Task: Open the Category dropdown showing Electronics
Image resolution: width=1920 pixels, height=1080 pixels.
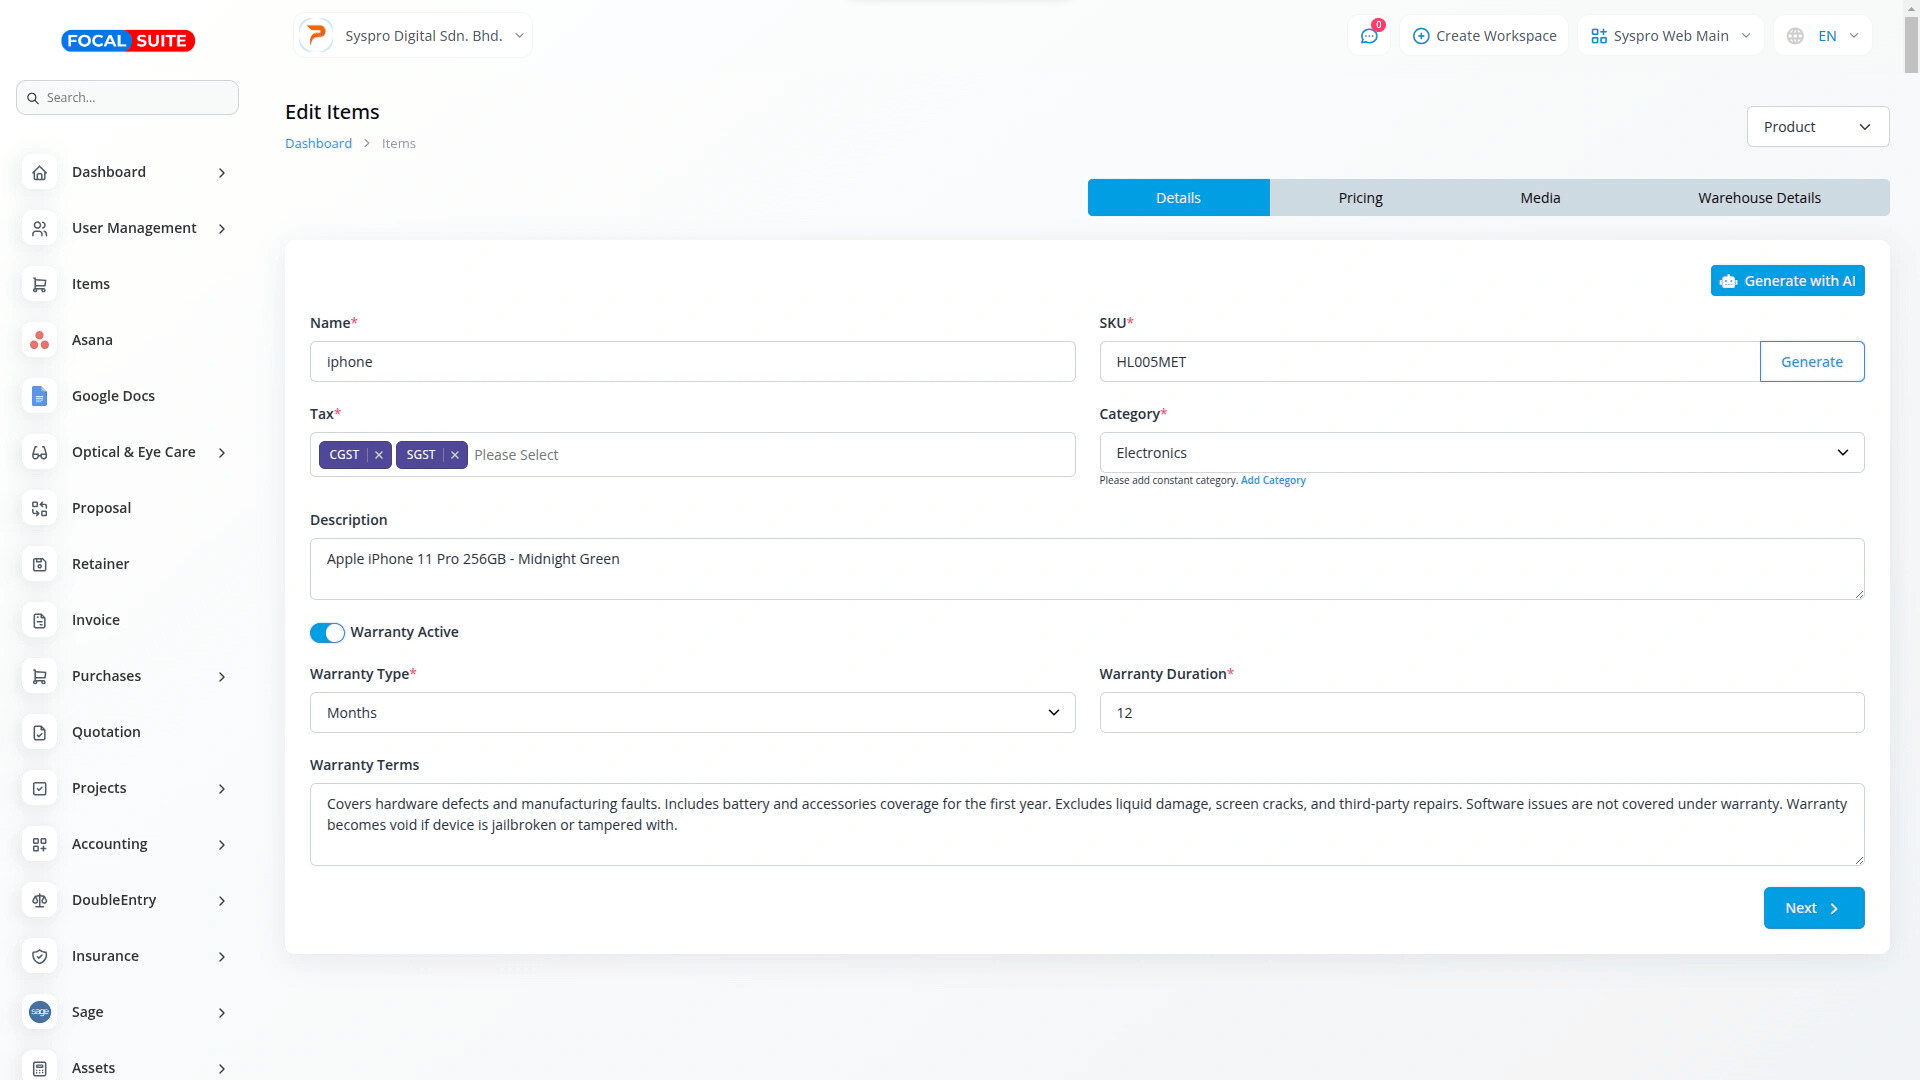Action: [x=1481, y=453]
